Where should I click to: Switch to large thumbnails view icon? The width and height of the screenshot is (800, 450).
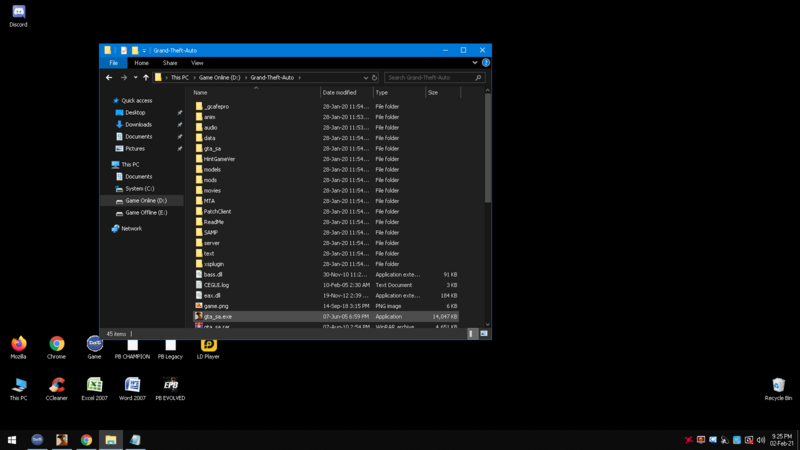(484, 334)
